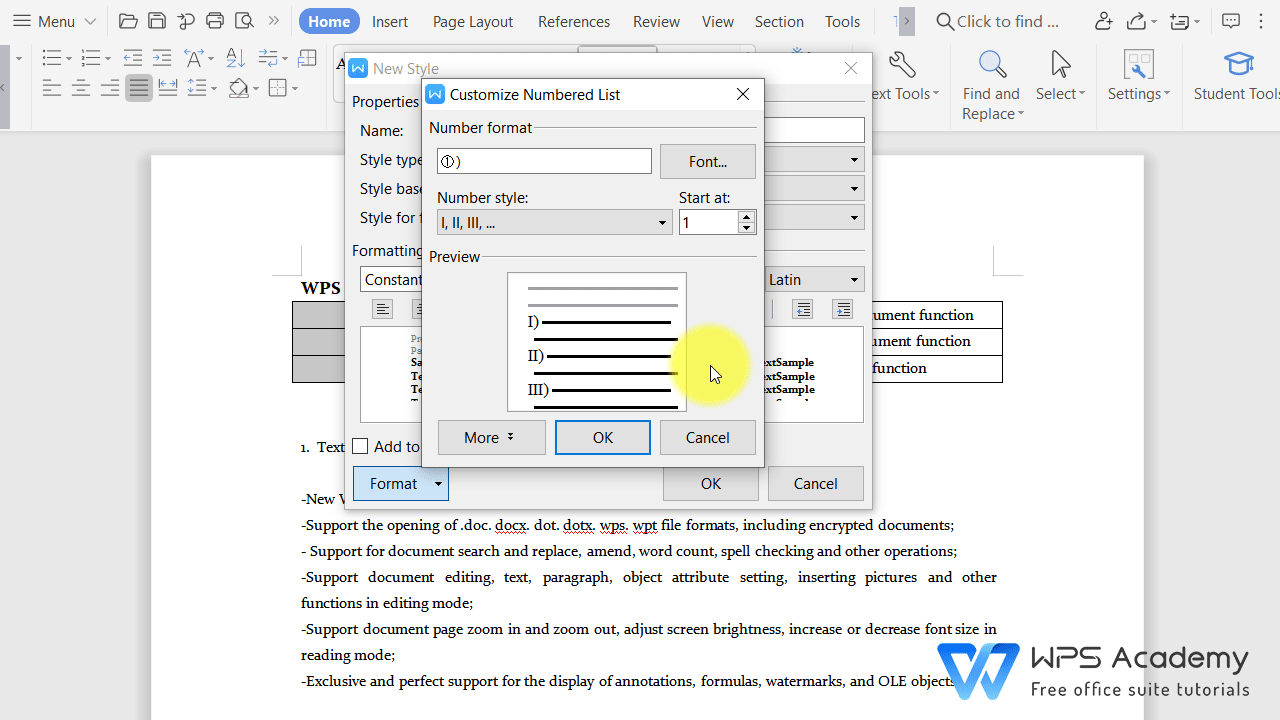Click the Decrease Indent icon
Screen dimensions: 1280x720
tap(132, 58)
